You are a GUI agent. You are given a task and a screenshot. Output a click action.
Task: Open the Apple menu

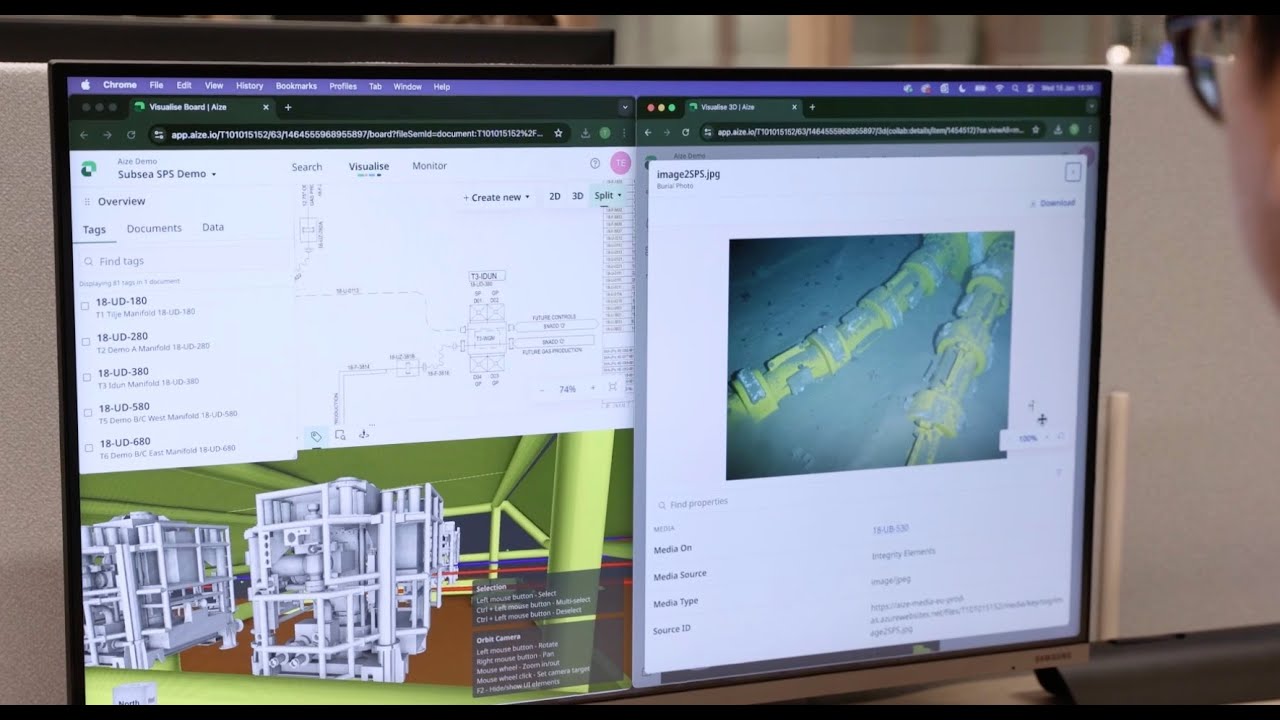click(x=85, y=85)
